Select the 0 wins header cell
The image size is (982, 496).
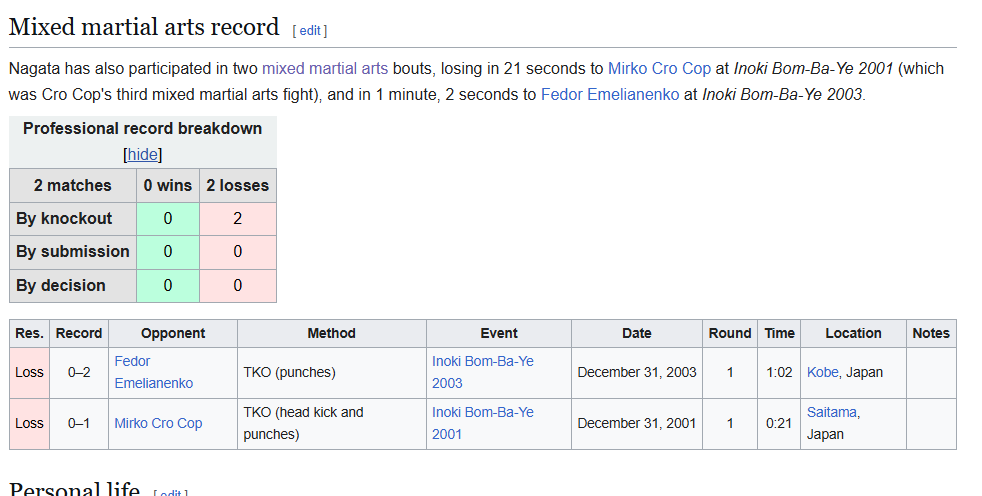pyautogui.click(x=168, y=185)
